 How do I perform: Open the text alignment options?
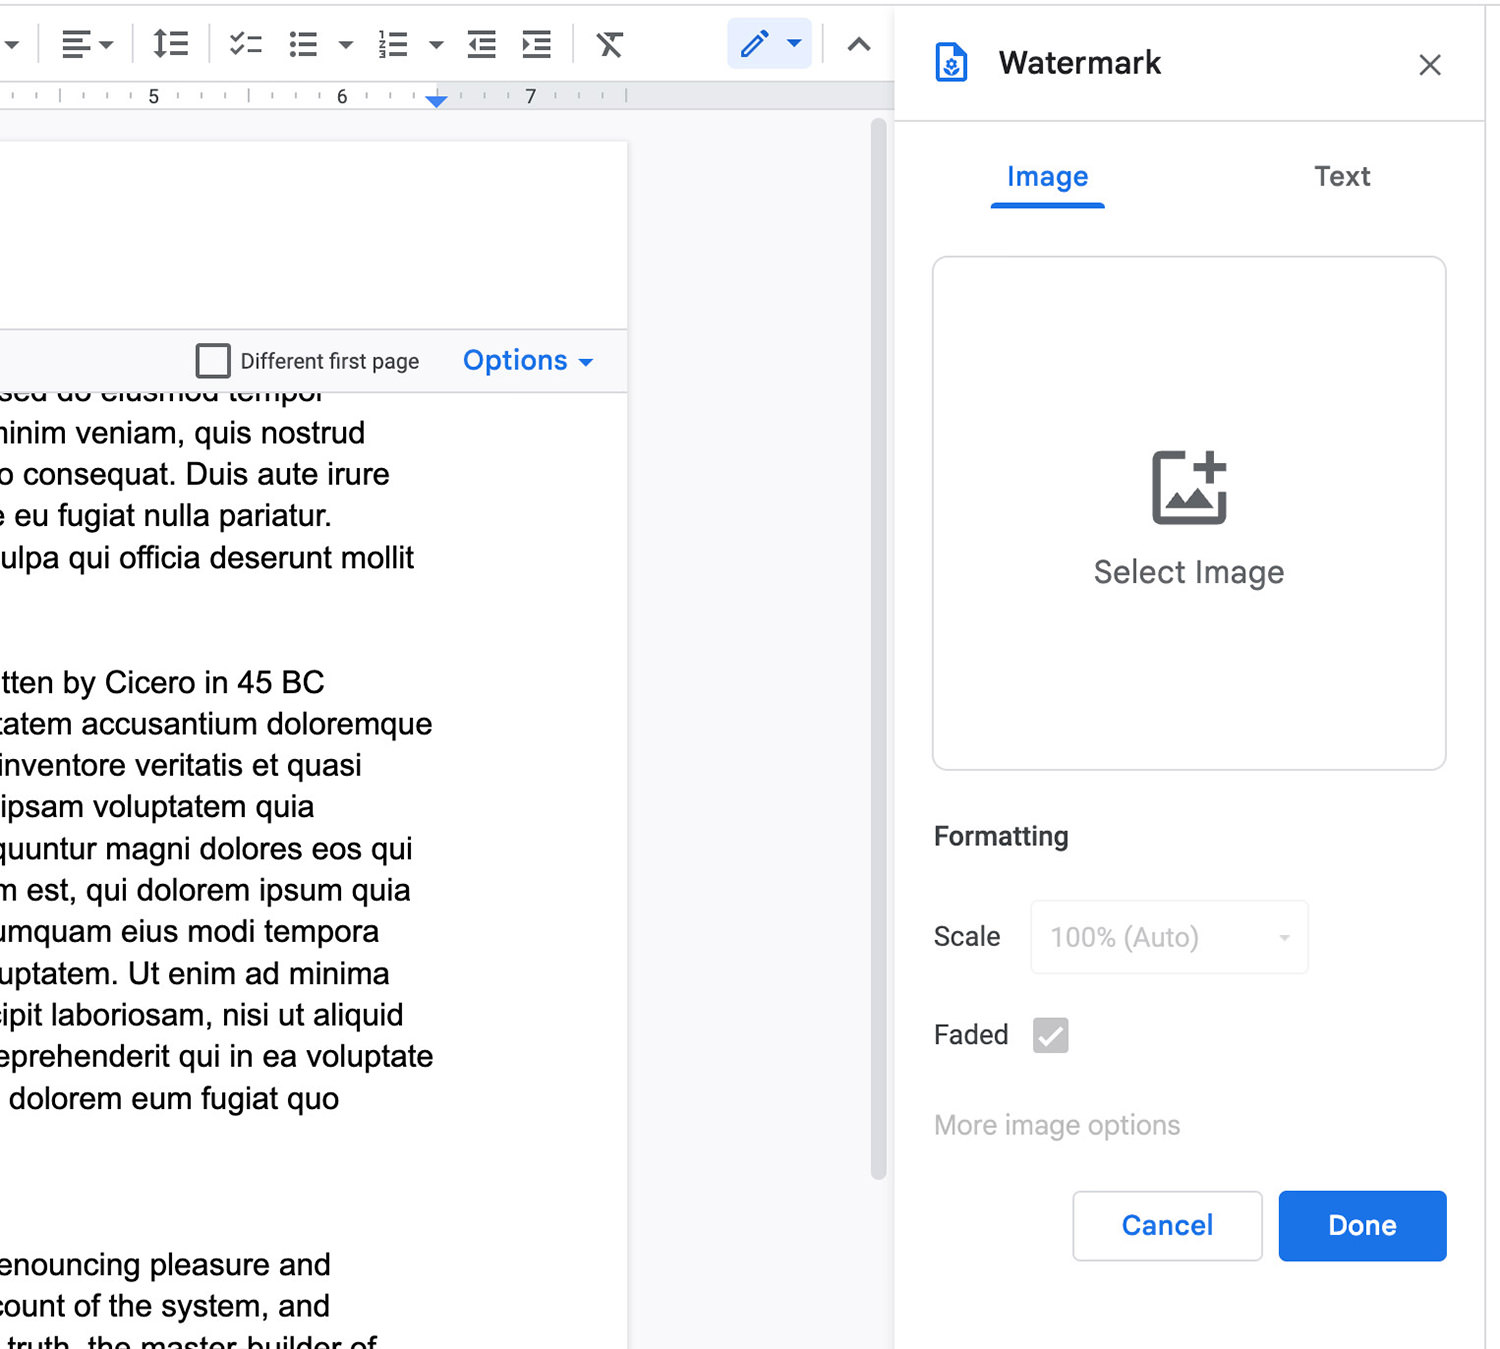(x=87, y=44)
